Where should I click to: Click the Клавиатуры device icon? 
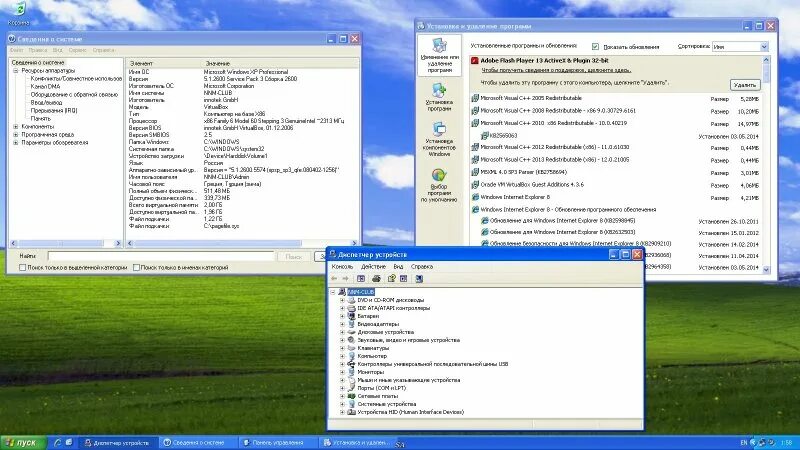pos(352,348)
